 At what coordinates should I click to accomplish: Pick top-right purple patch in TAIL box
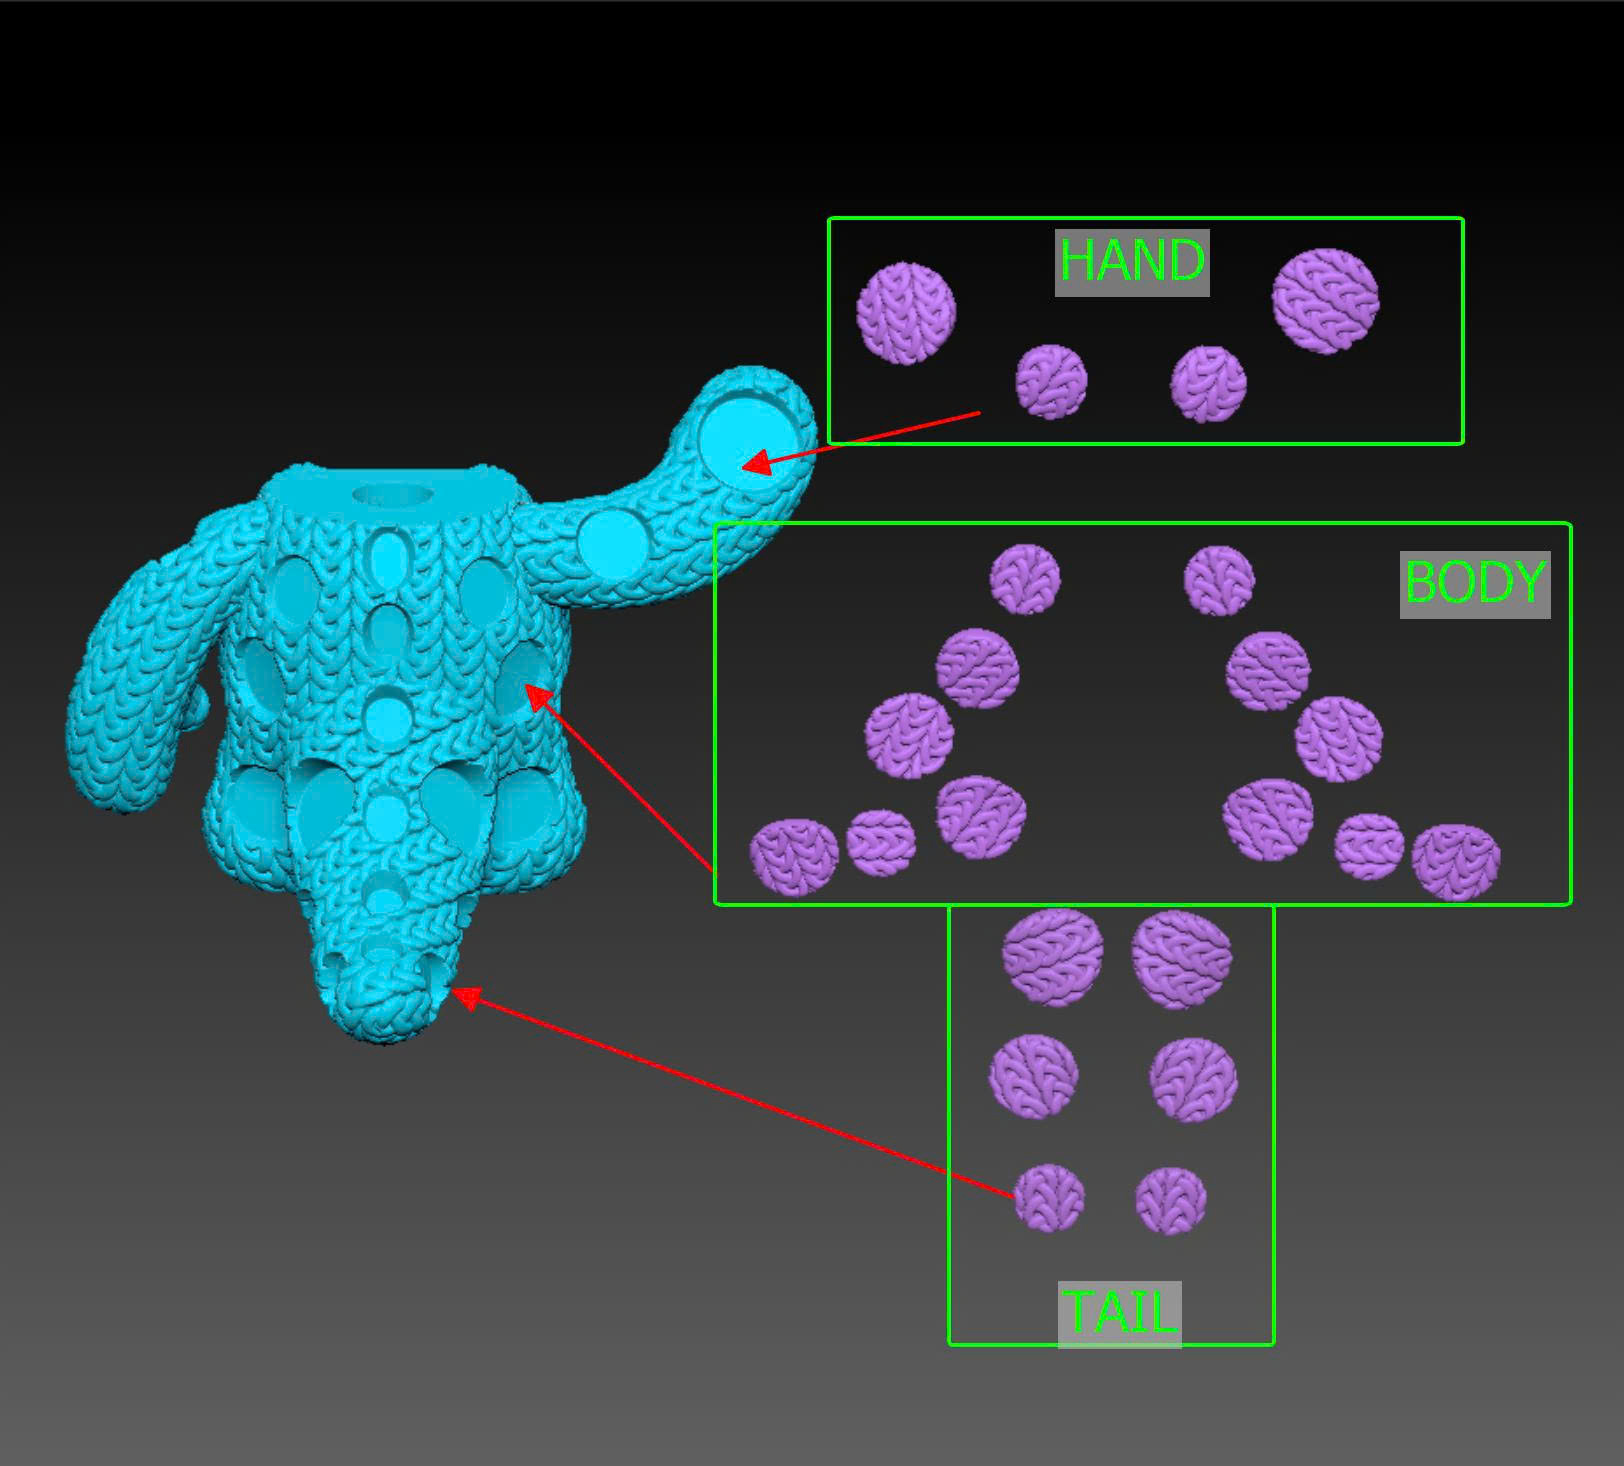click(1181, 958)
